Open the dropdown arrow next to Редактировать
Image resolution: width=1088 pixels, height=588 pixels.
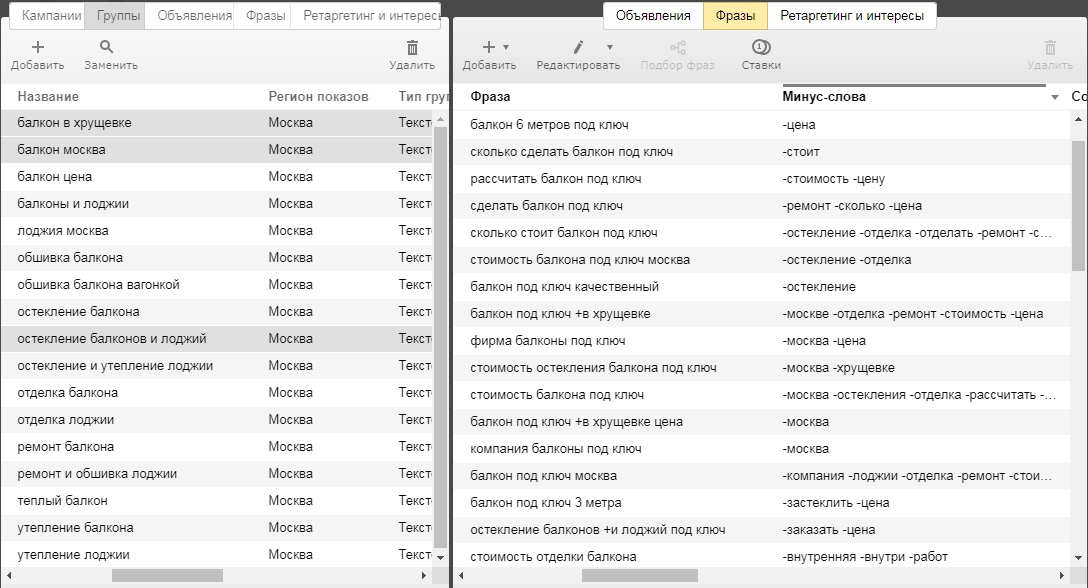pyautogui.click(x=610, y=47)
